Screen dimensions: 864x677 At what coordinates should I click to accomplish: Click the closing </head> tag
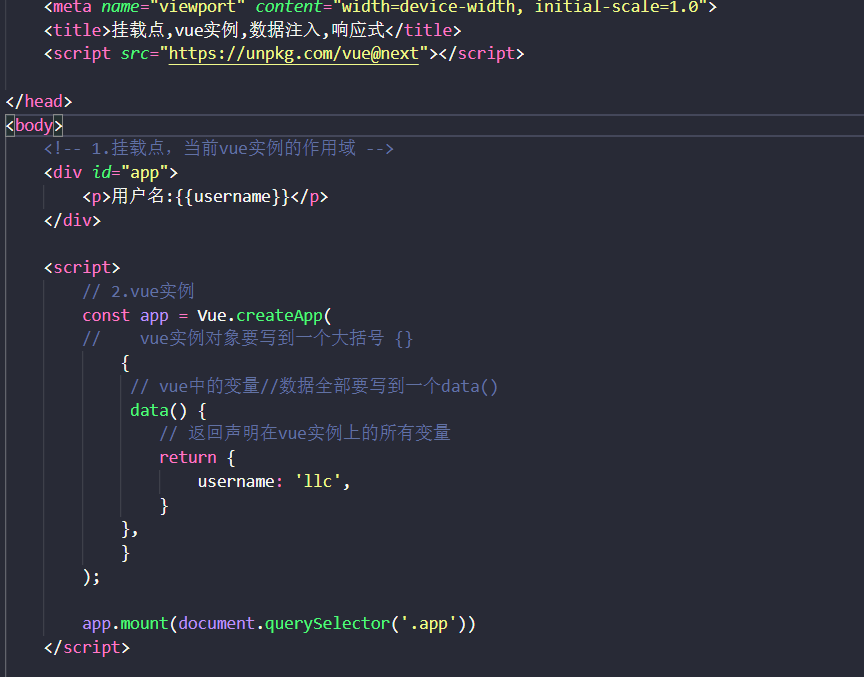coord(39,101)
